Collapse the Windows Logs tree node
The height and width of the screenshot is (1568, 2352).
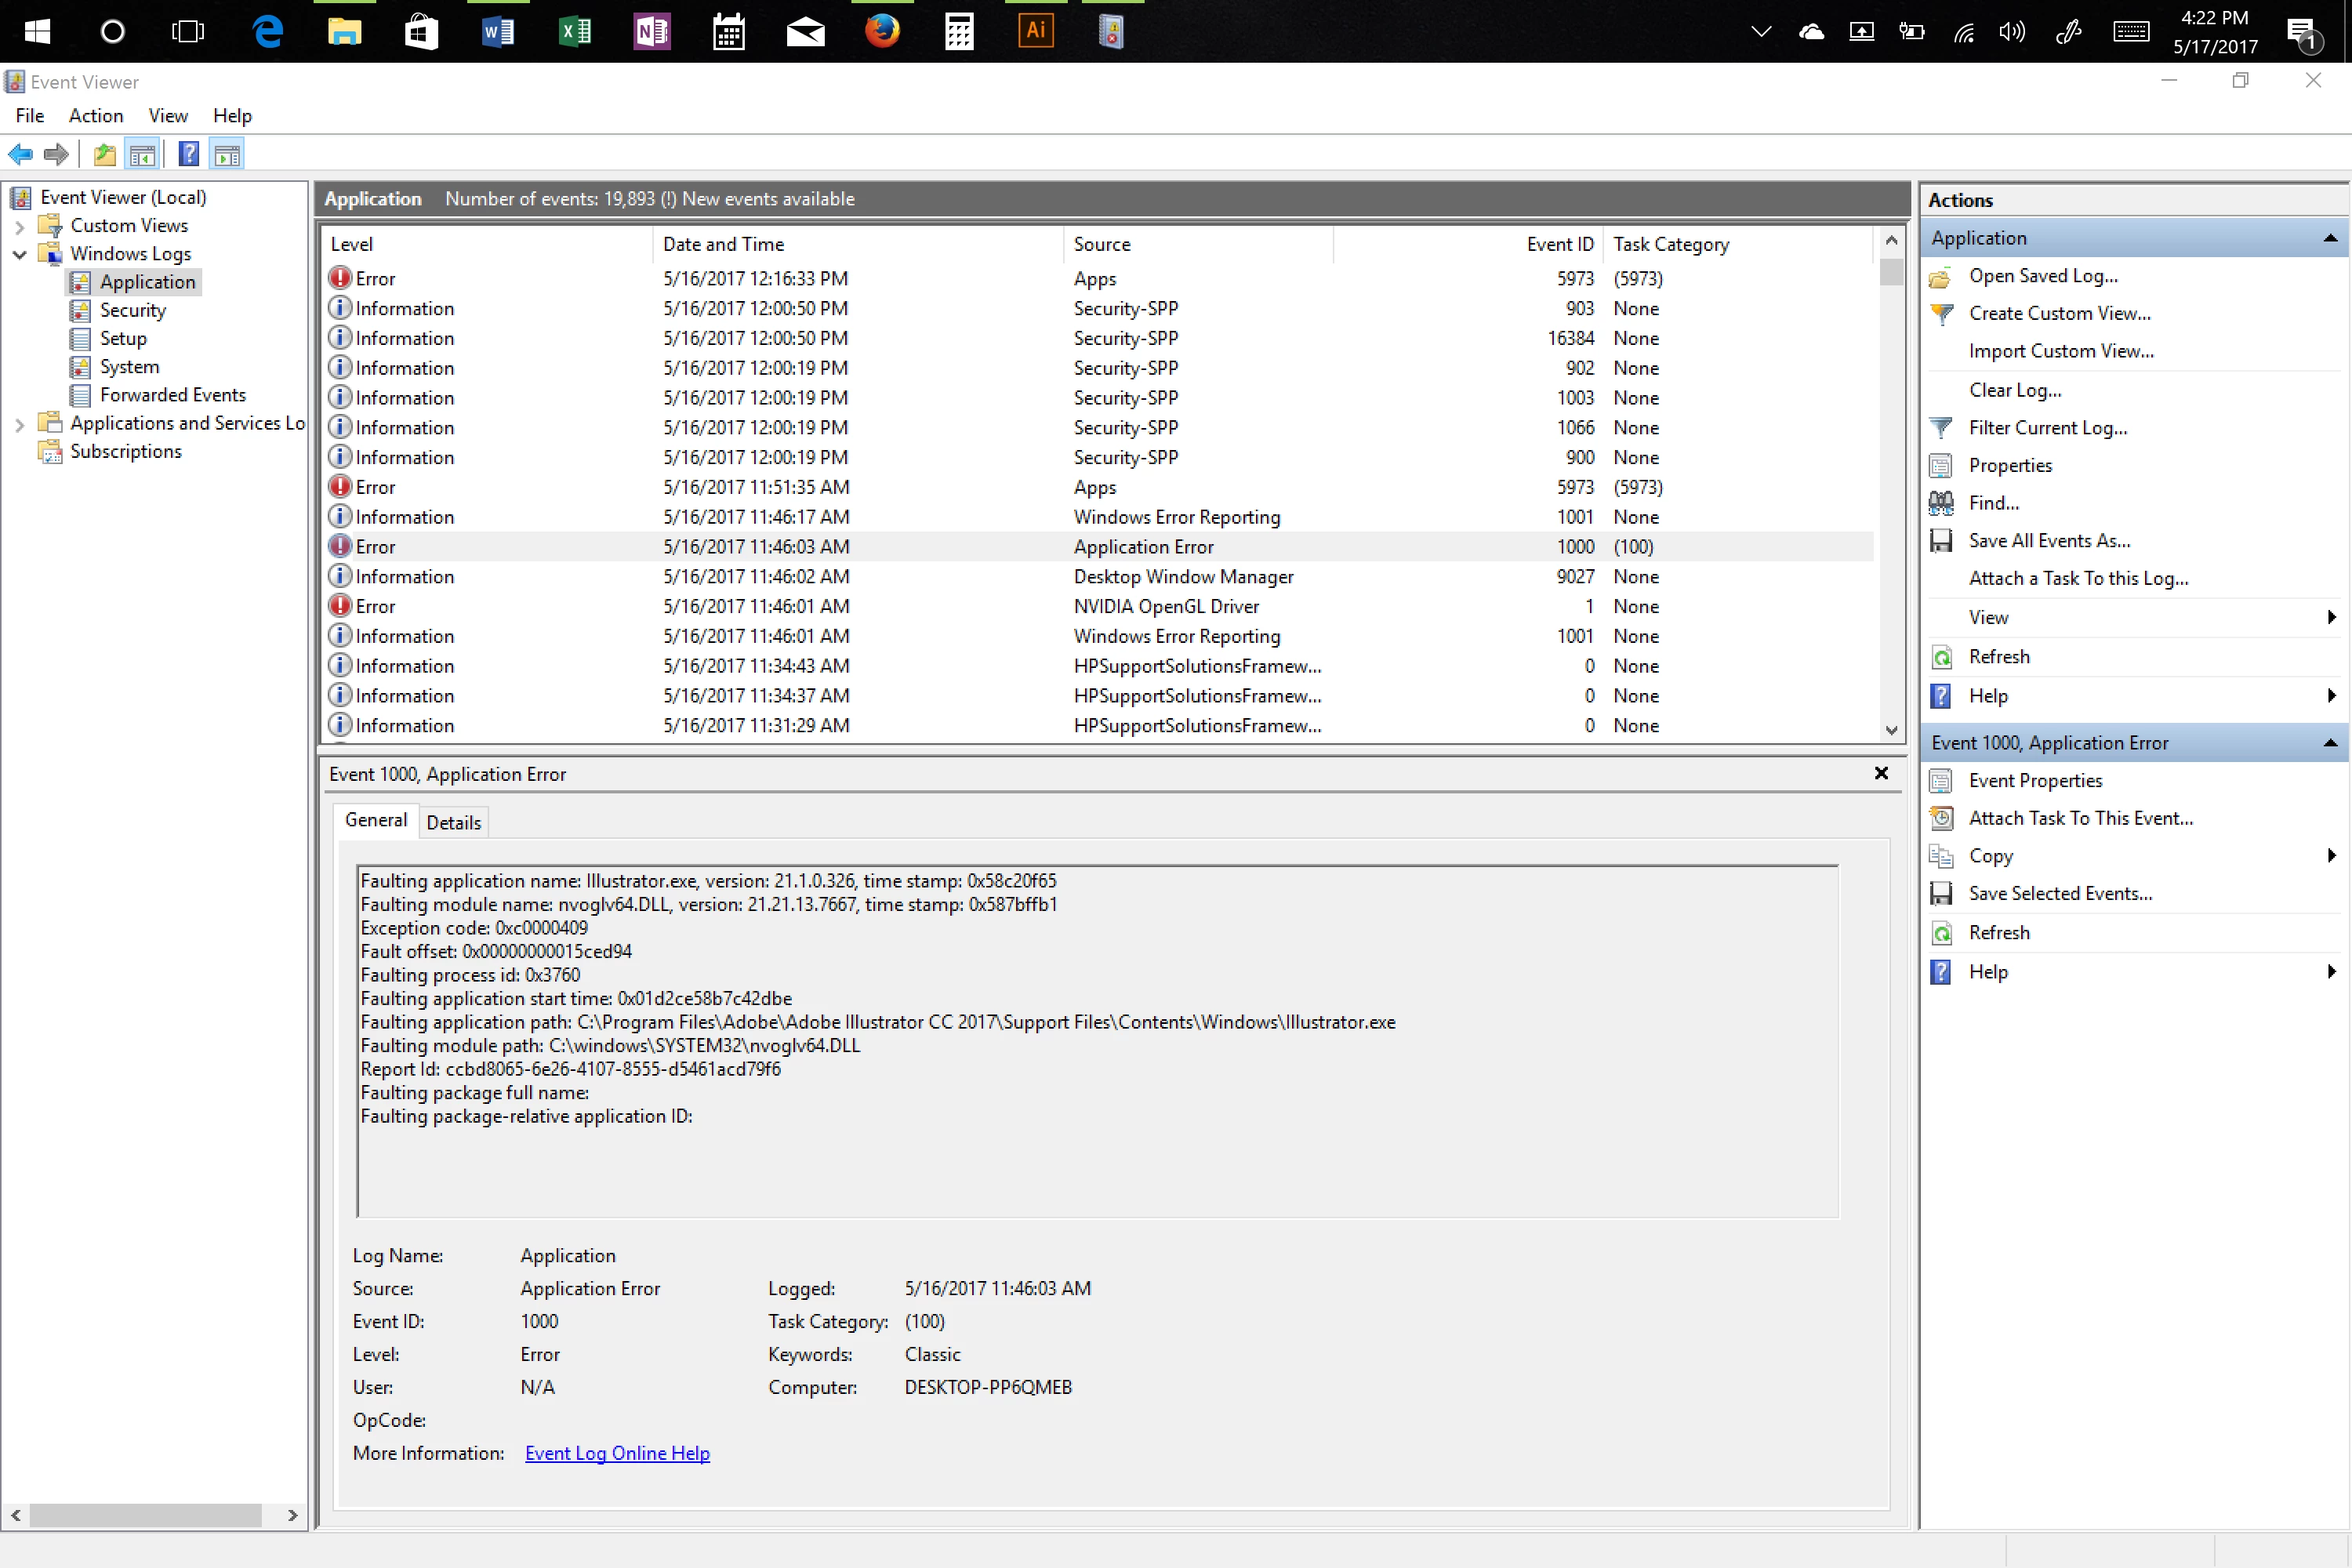pyautogui.click(x=19, y=254)
